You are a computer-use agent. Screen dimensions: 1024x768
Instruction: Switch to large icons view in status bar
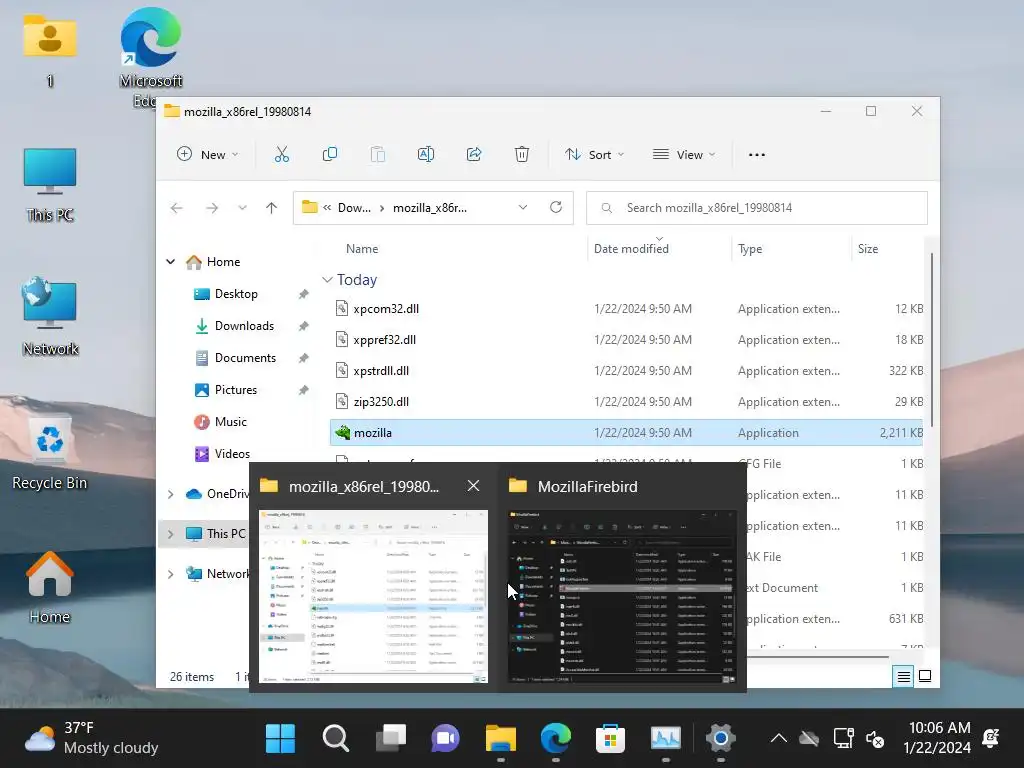tap(925, 676)
